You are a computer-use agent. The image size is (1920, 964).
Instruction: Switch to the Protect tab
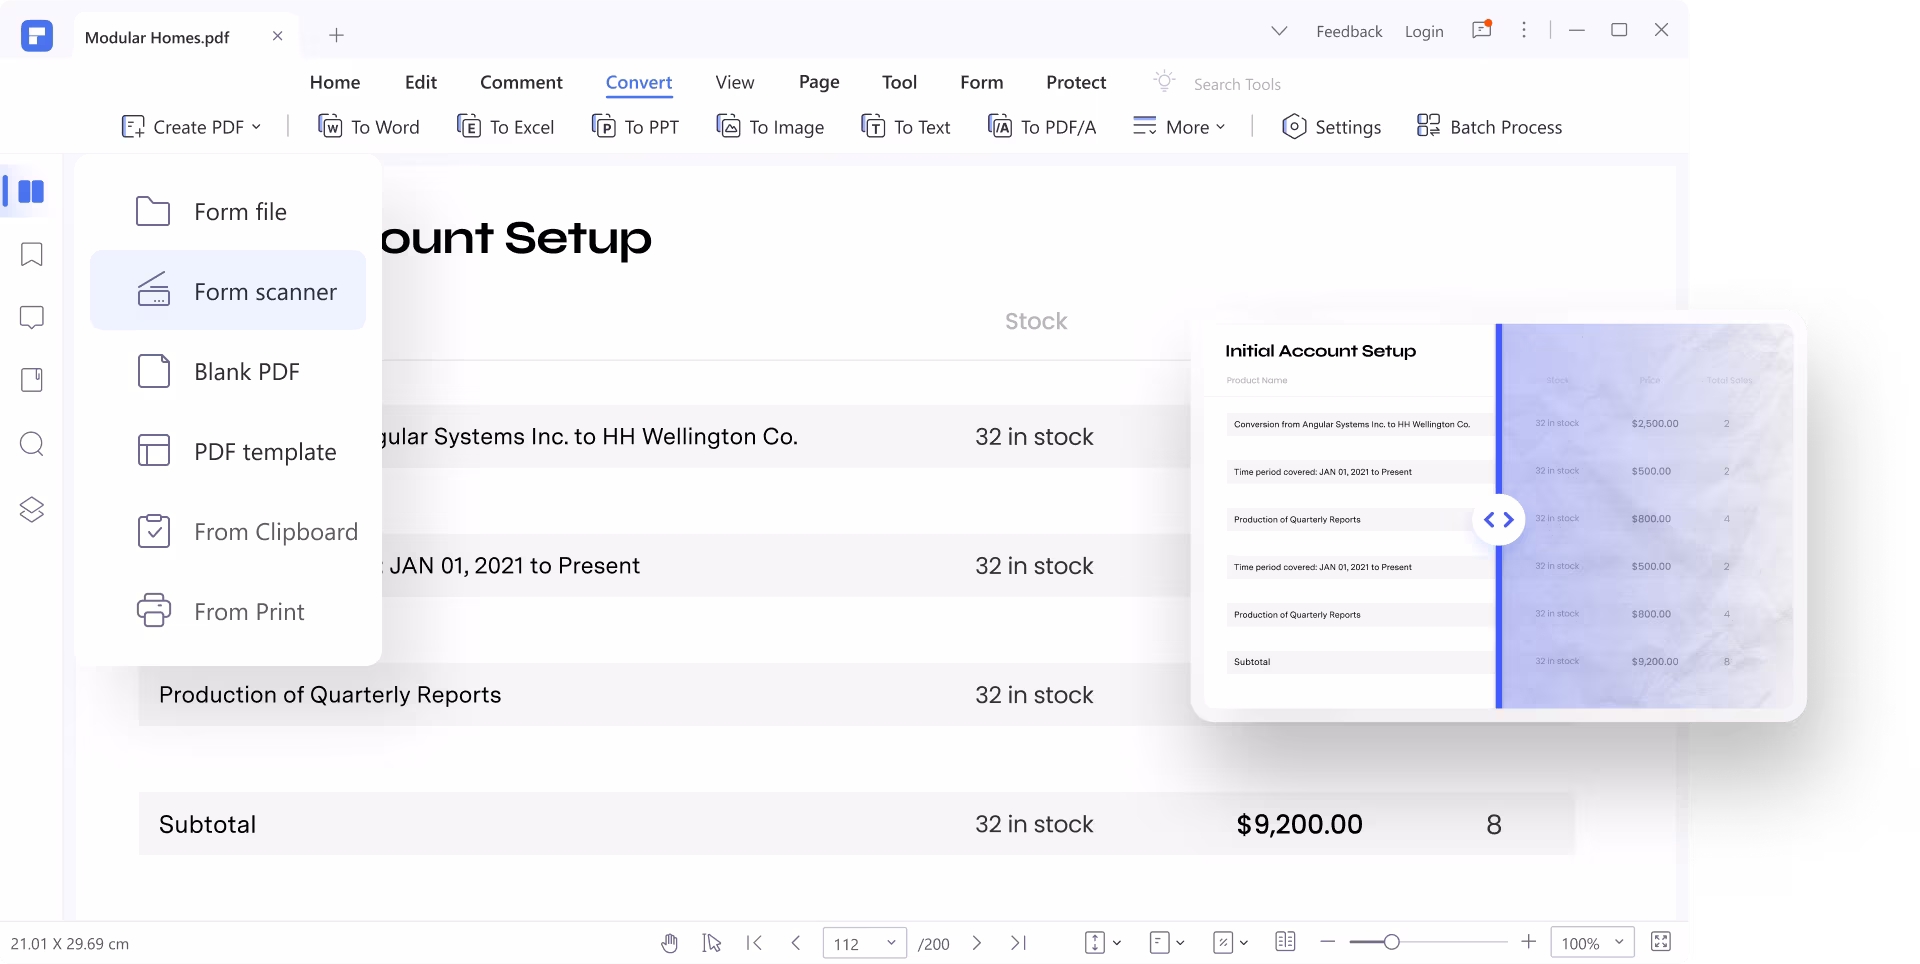[1076, 82]
